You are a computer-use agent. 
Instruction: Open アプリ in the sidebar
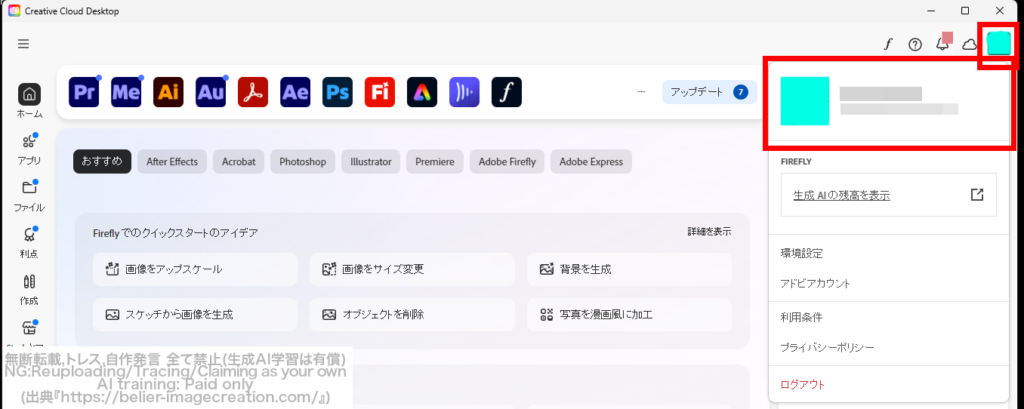pos(29,148)
